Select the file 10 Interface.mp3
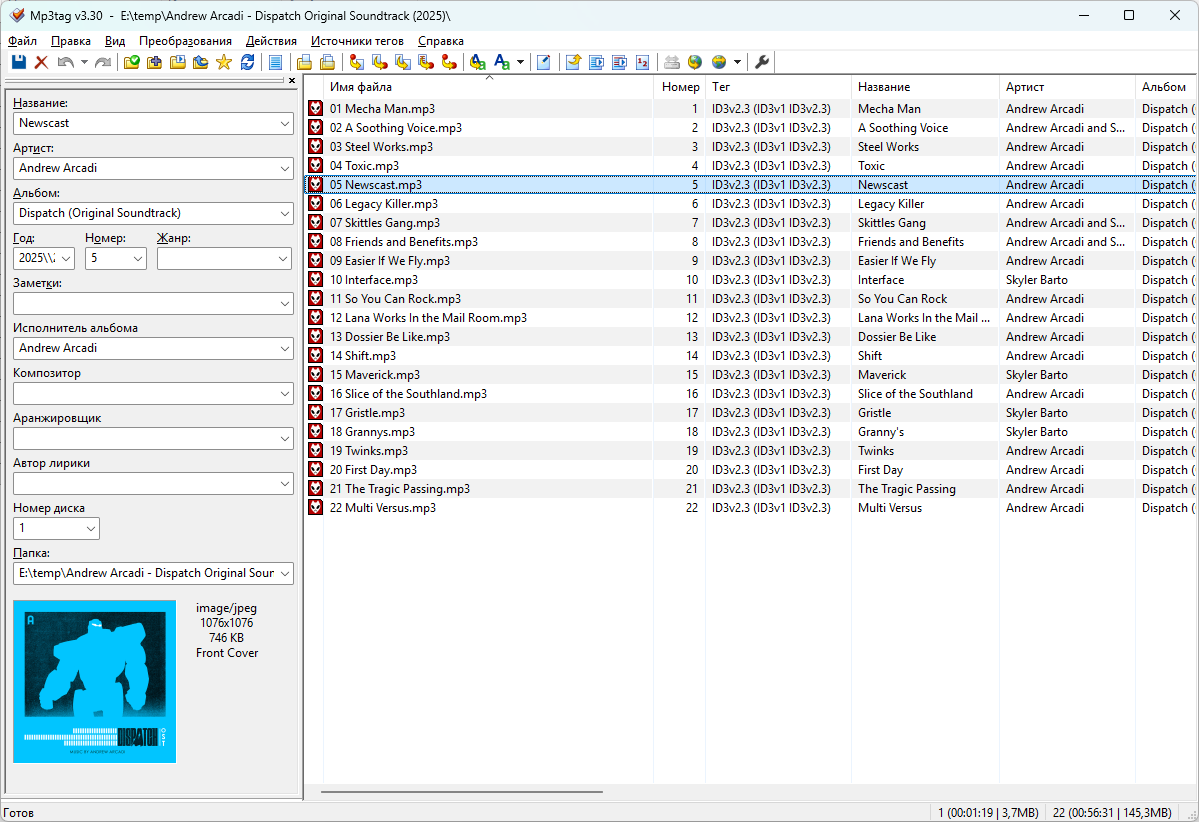 tap(374, 280)
